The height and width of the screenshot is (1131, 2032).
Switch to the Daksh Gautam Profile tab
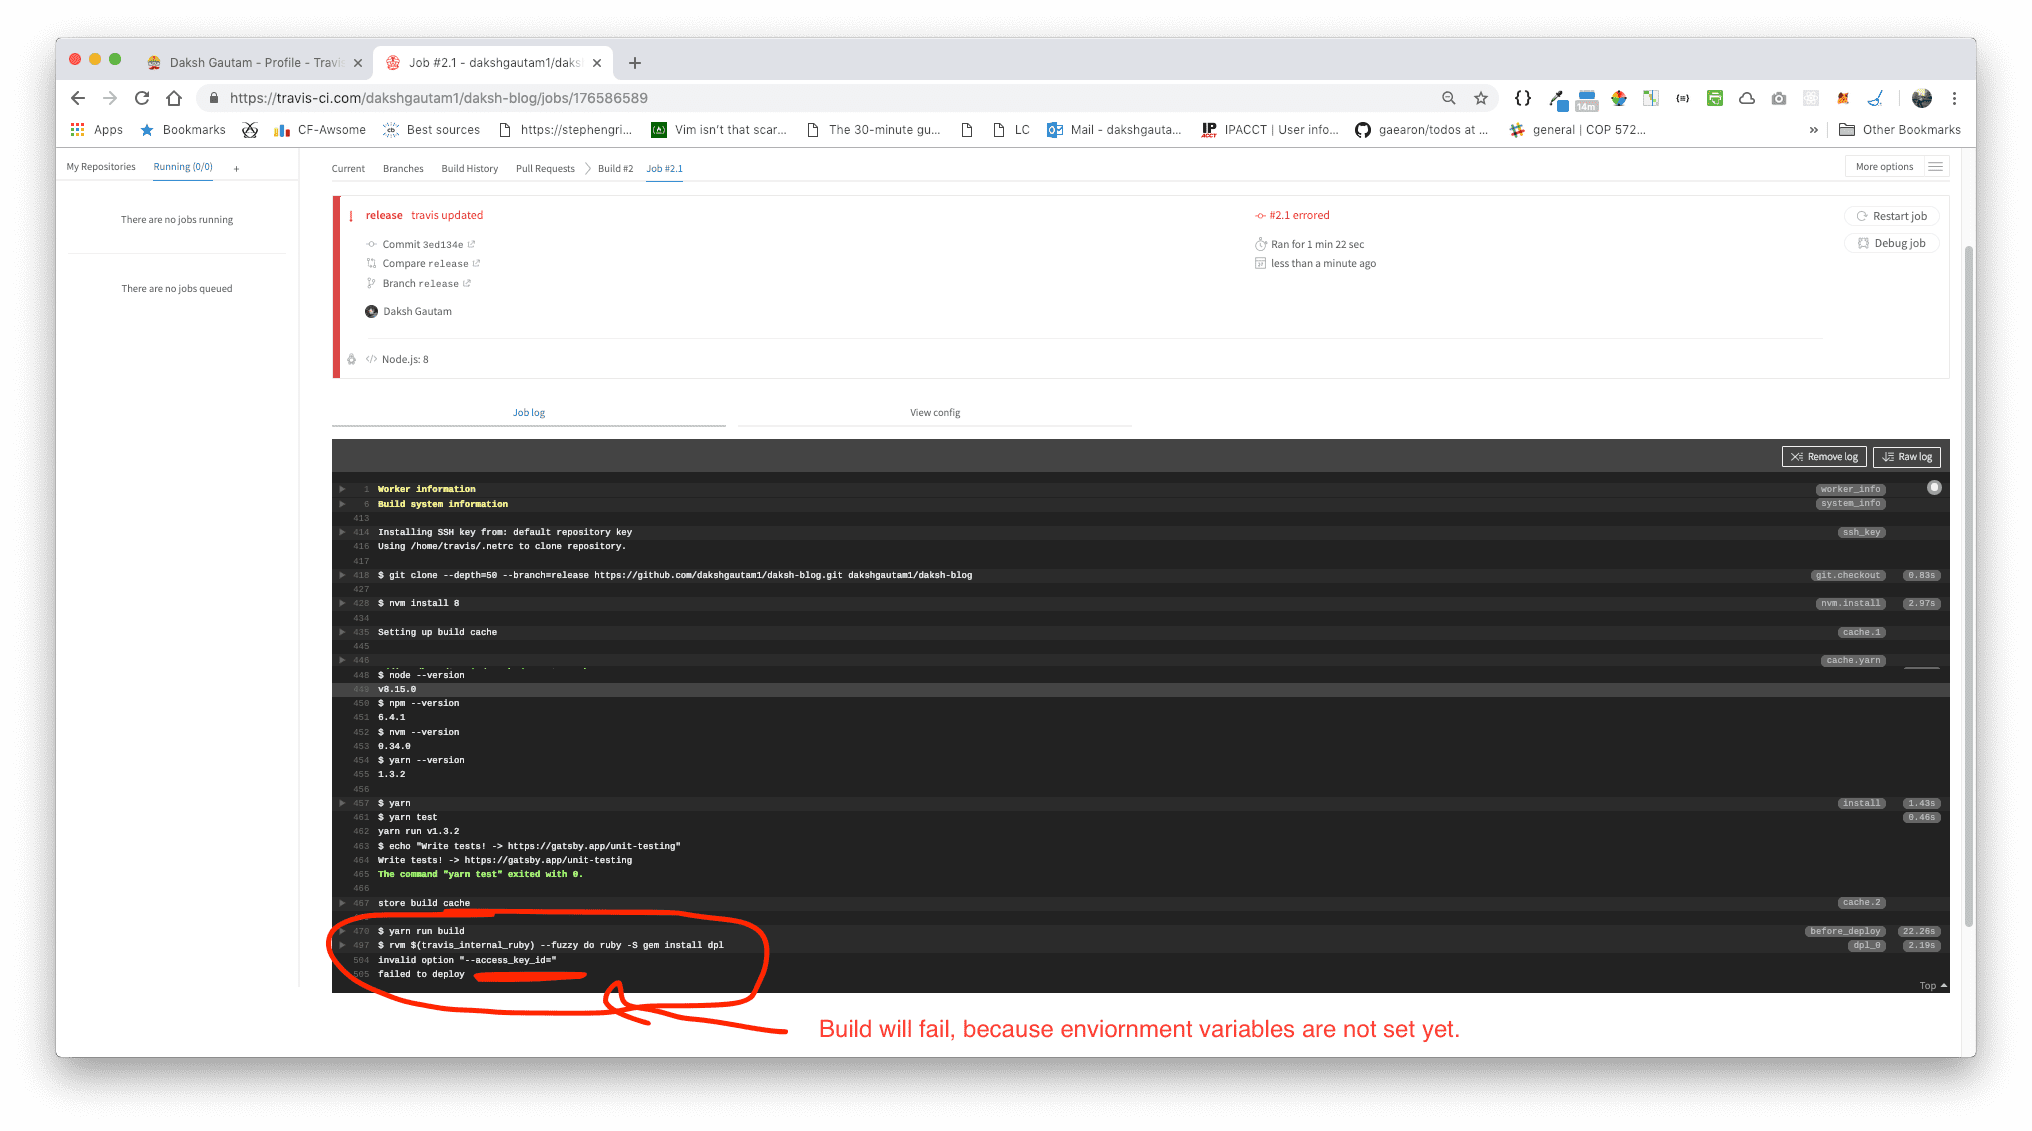click(x=254, y=63)
